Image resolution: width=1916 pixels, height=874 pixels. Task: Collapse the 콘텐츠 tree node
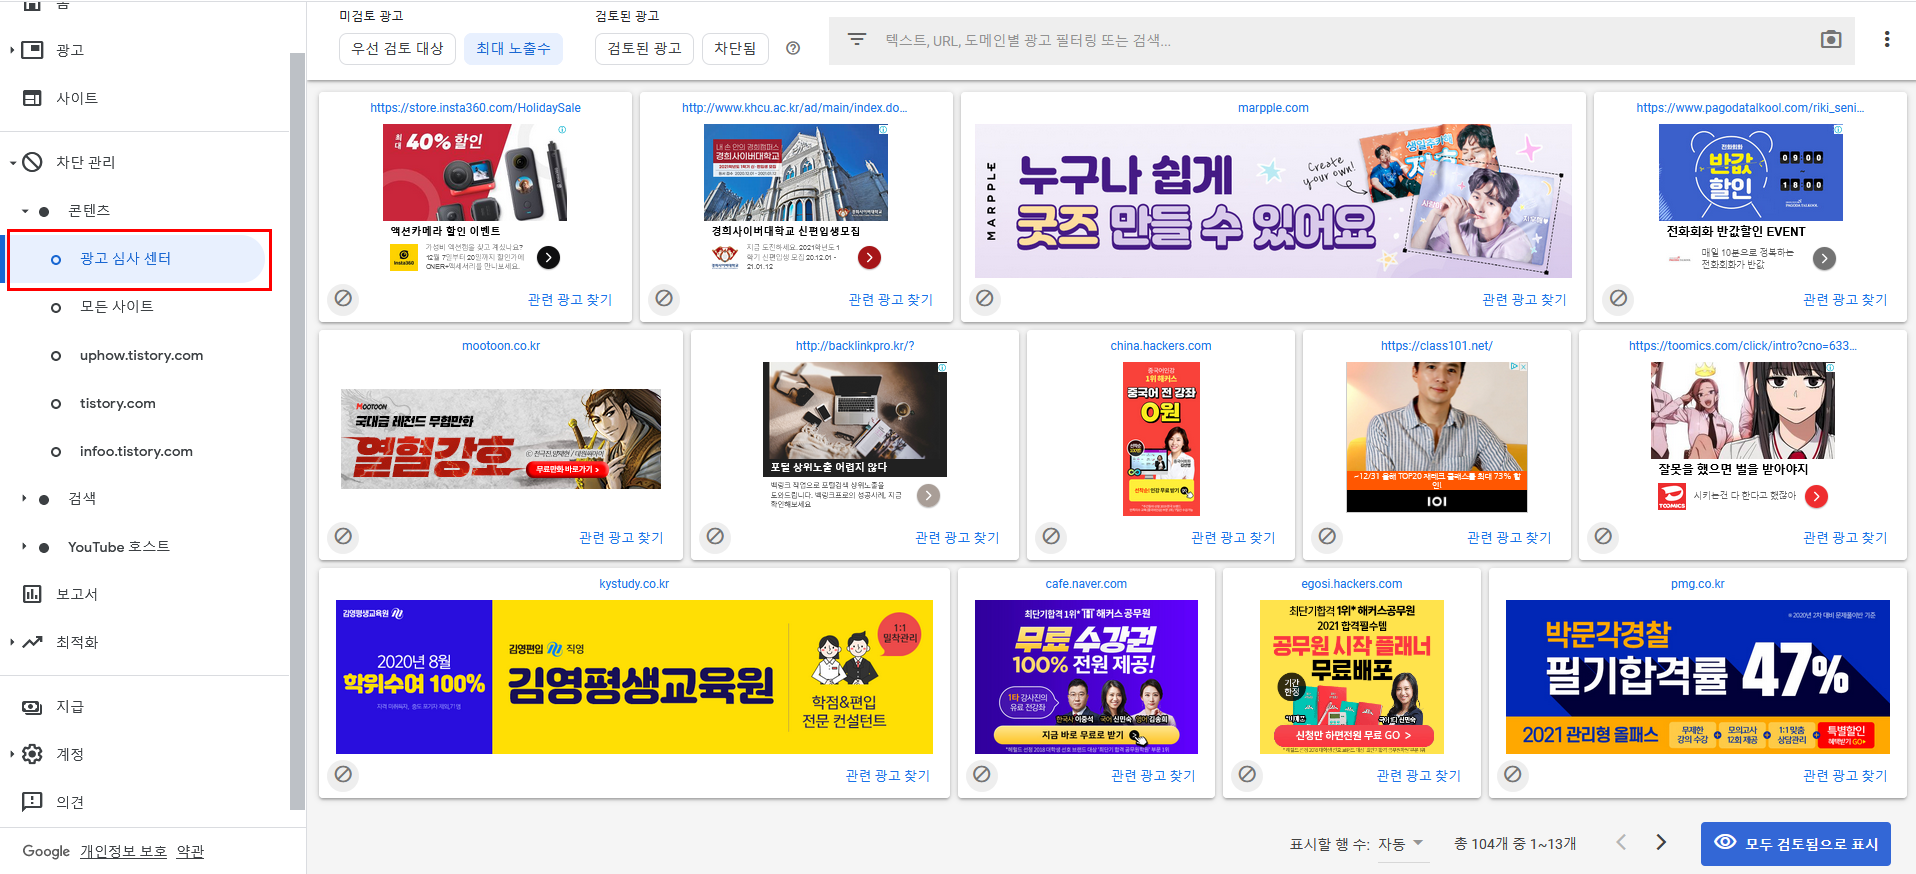point(24,211)
